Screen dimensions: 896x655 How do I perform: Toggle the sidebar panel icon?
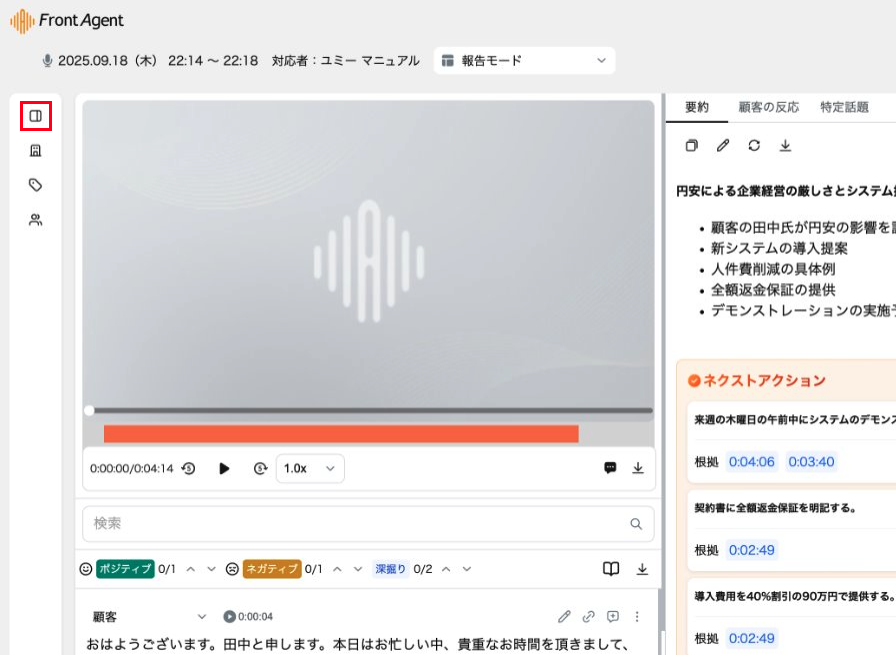(x=36, y=116)
